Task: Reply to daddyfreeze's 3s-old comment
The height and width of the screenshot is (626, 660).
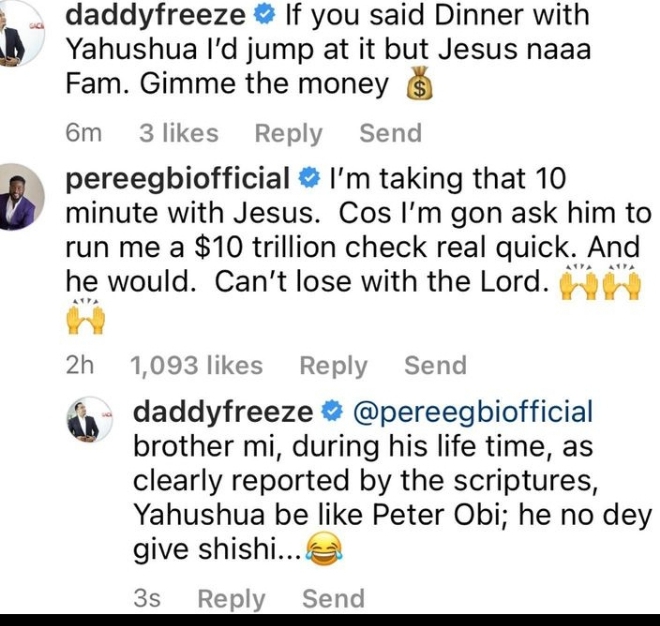Action: 232,599
